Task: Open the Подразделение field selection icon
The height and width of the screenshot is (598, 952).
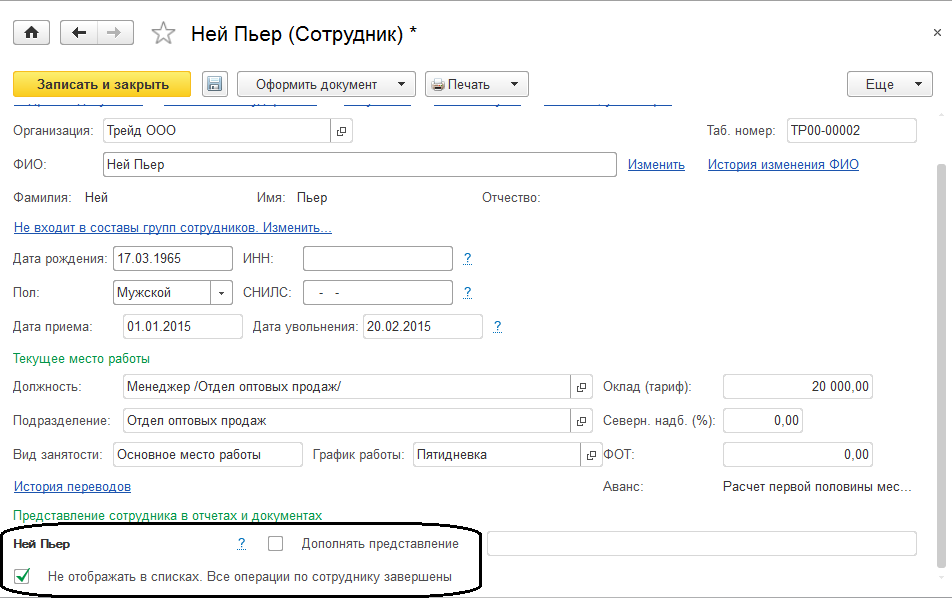Action: pos(581,421)
